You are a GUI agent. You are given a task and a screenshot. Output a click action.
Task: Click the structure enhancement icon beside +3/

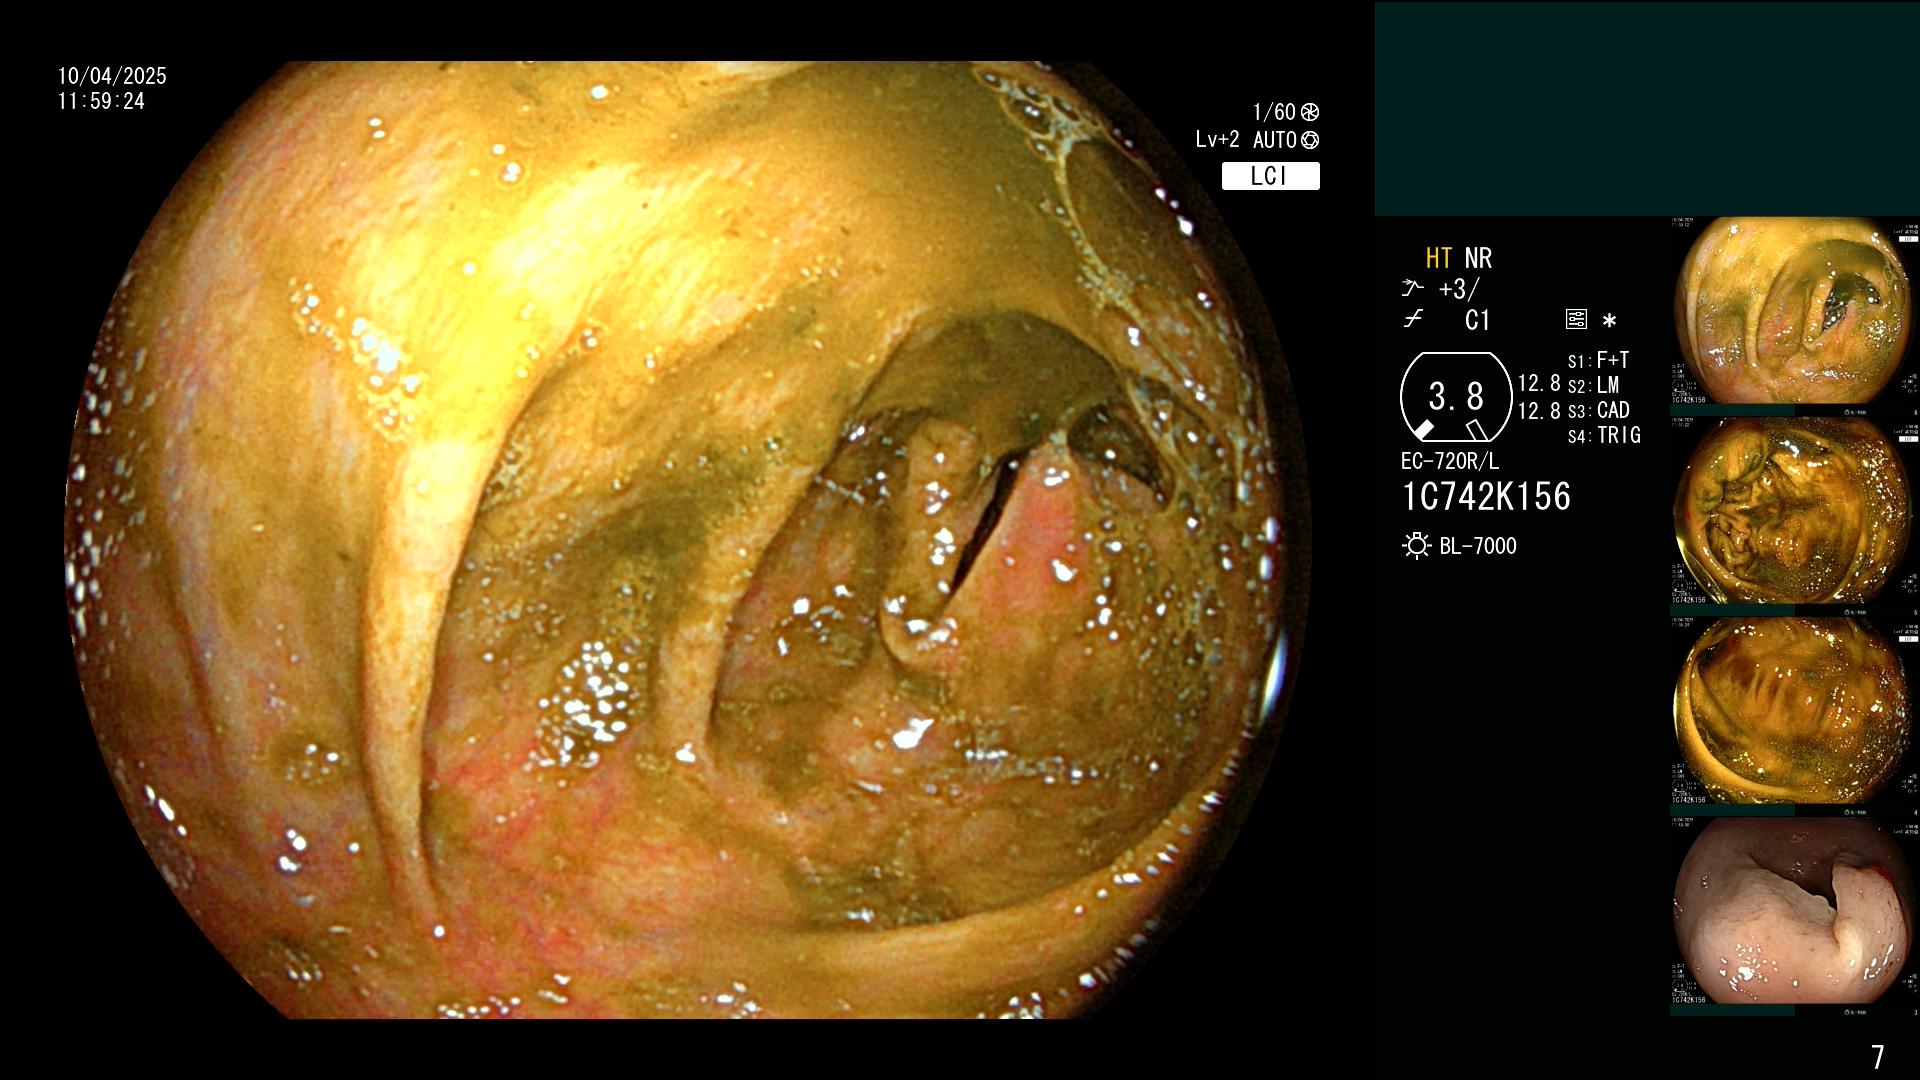point(1412,288)
